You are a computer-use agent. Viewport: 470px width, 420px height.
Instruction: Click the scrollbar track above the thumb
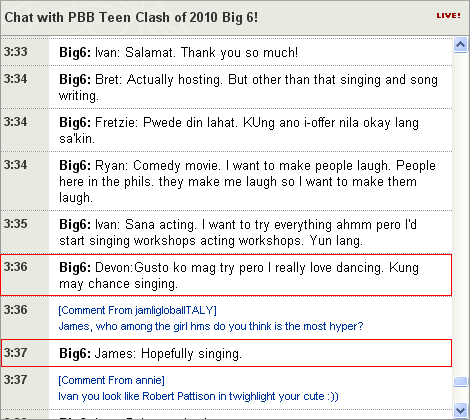[460, 213]
